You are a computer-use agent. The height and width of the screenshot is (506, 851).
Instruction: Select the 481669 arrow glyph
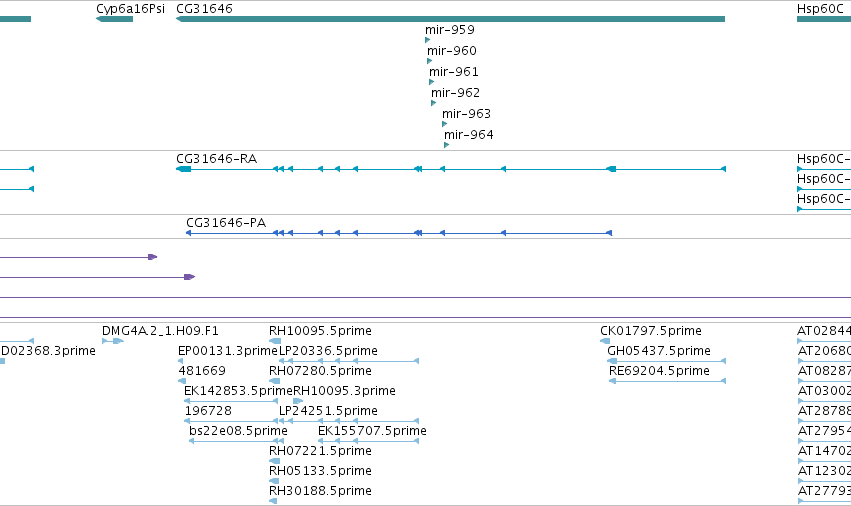[x=182, y=381]
